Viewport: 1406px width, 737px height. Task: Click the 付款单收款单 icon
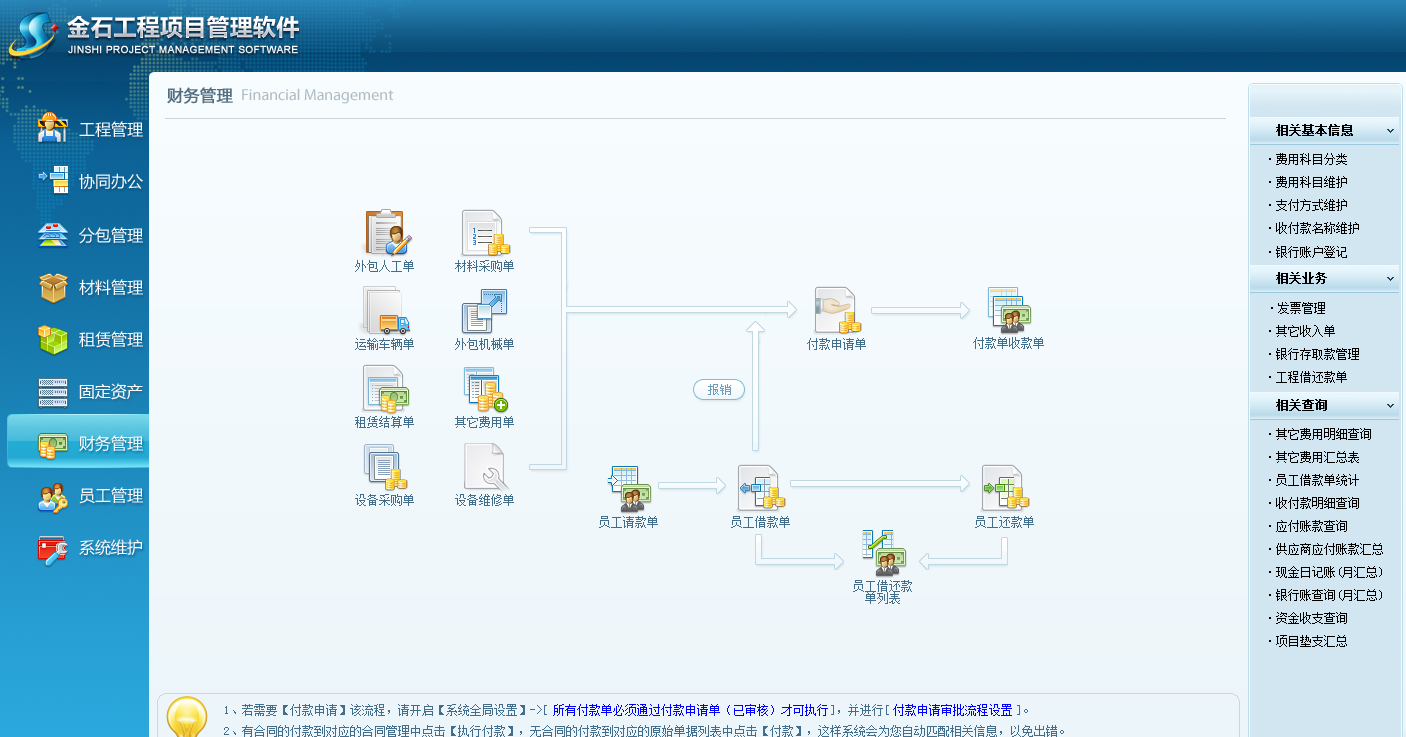tap(1008, 311)
